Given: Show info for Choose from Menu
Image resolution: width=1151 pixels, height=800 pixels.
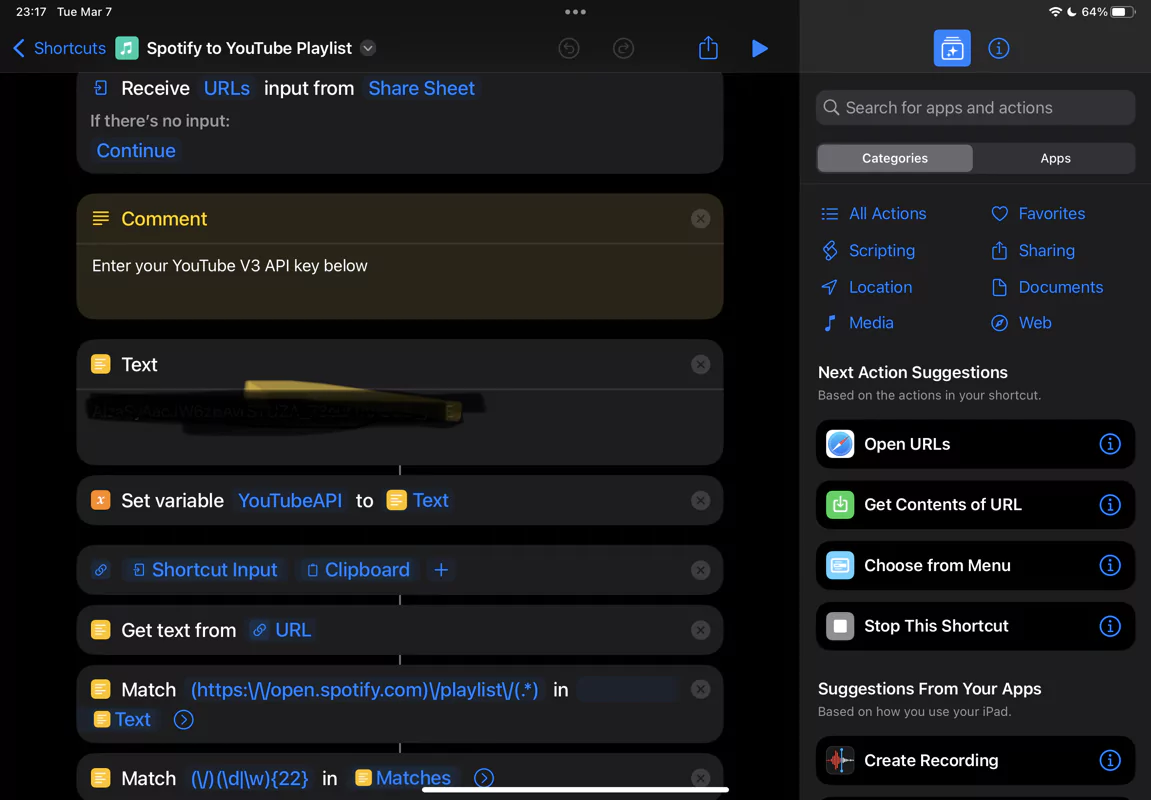Looking at the screenshot, I should [x=1109, y=565].
